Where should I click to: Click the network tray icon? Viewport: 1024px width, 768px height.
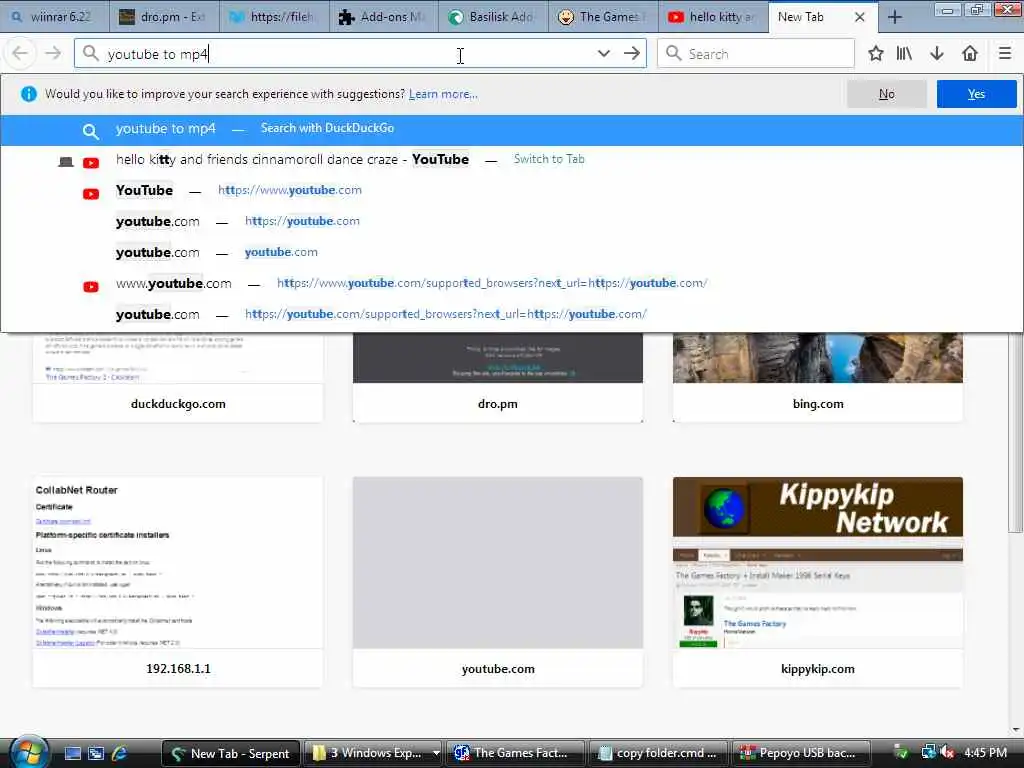point(928,753)
